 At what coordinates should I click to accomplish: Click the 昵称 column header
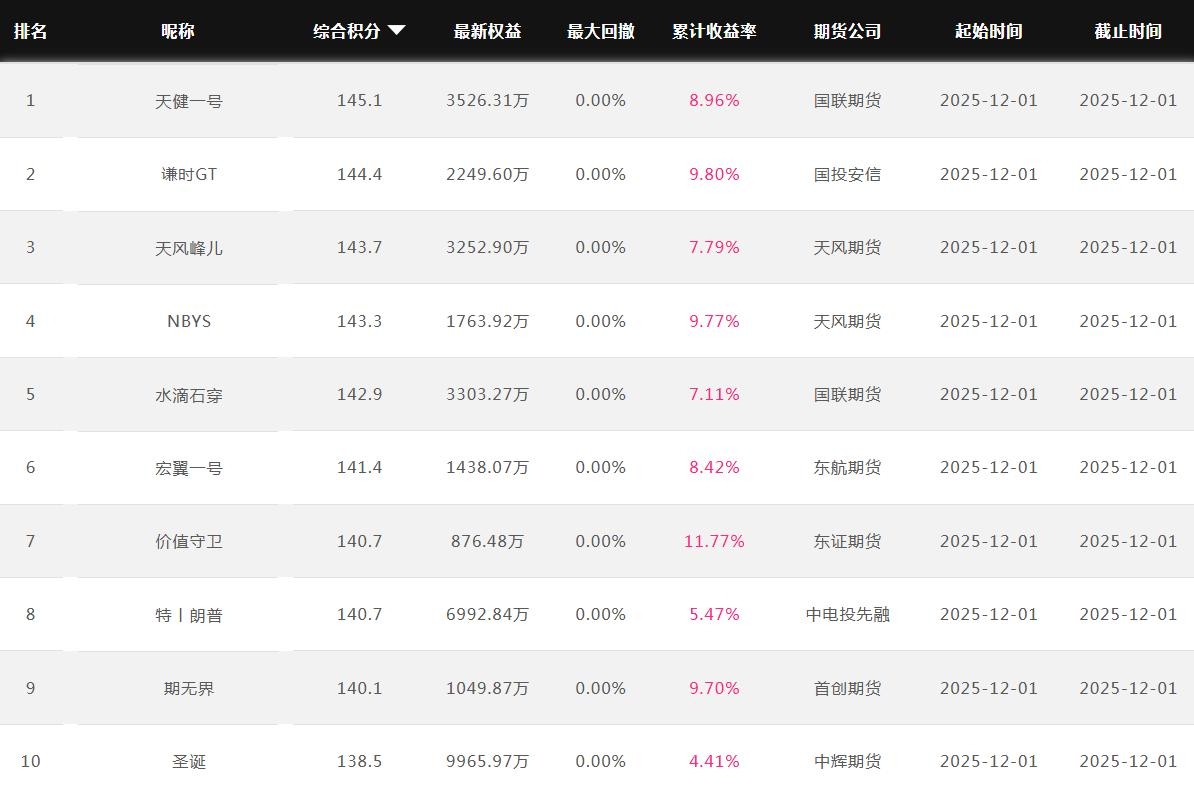pyautogui.click(x=178, y=31)
